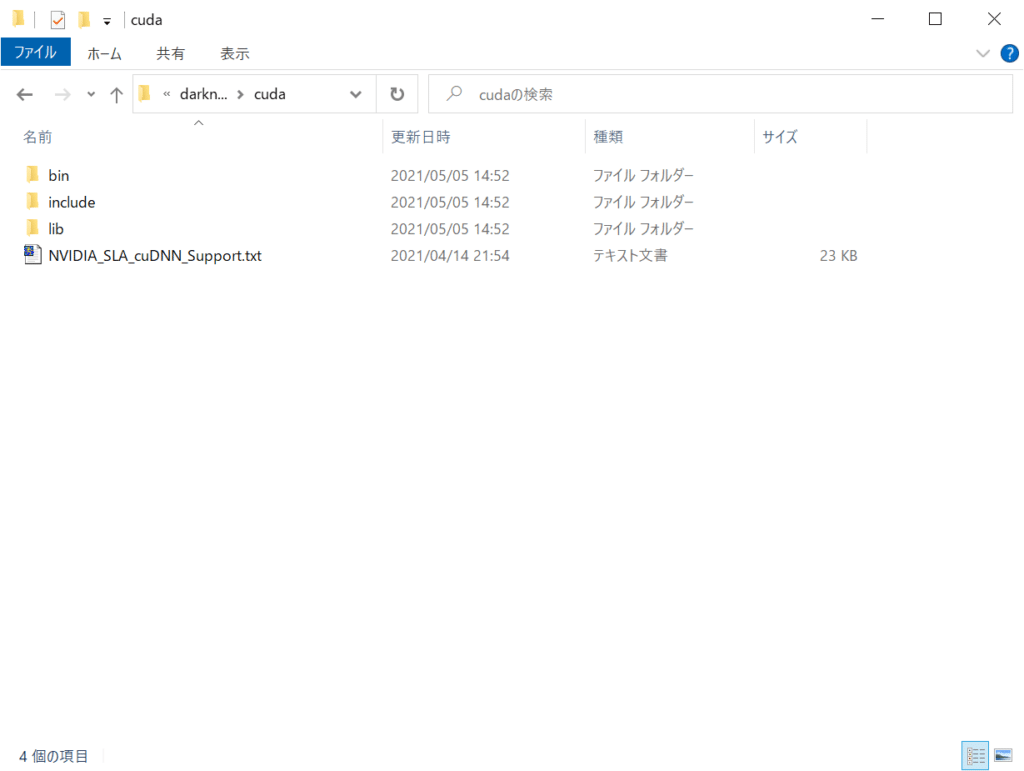Sort by 名前 column header
The height and width of the screenshot is (771, 1024).
(38, 137)
